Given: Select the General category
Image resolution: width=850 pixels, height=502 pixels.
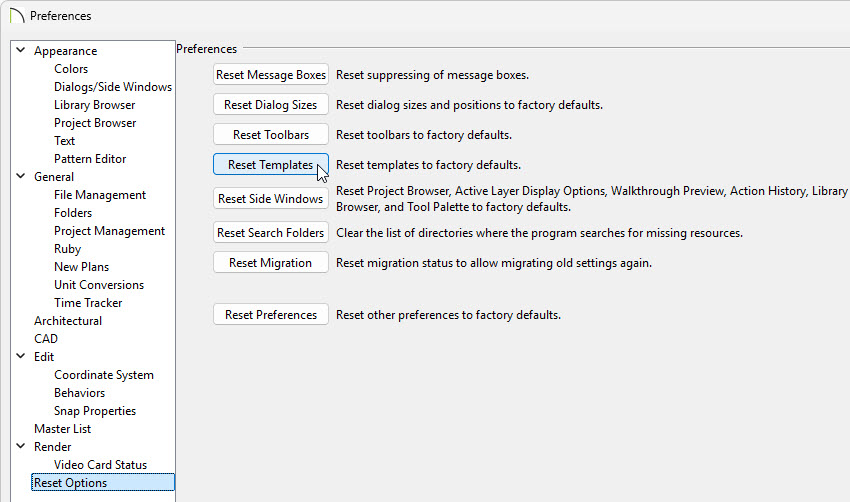Looking at the screenshot, I should 54,177.
